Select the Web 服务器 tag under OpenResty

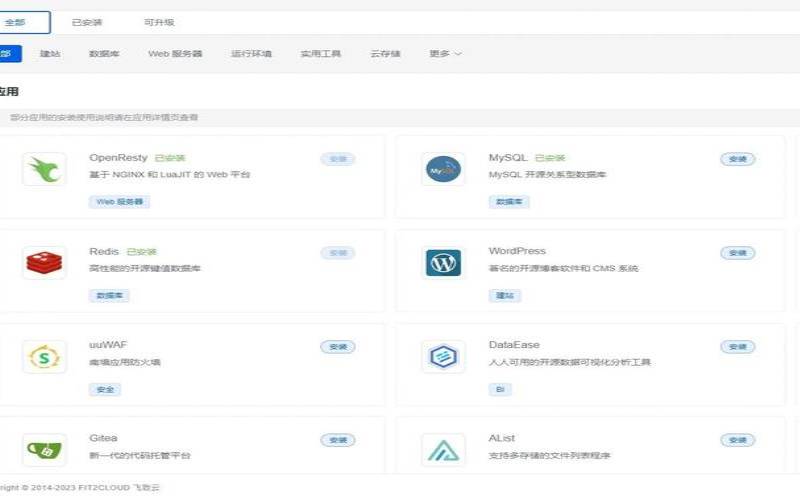point(119,202)
